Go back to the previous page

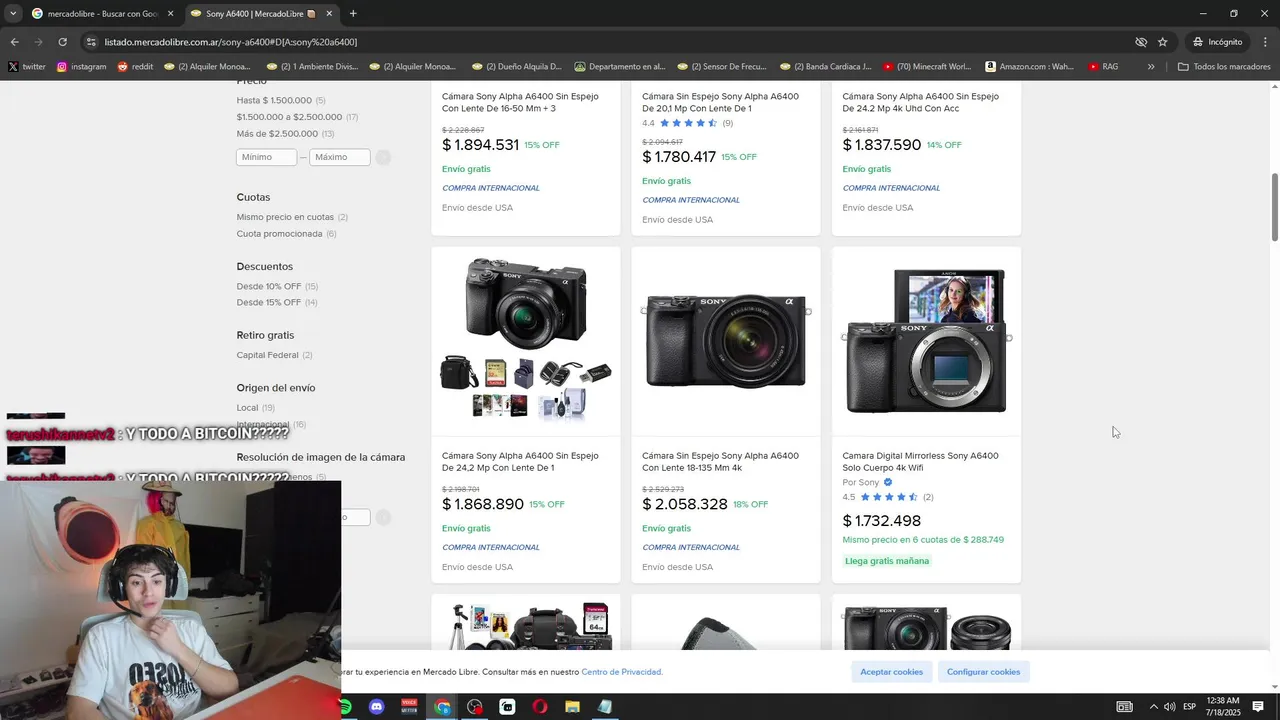(x=14, y=42)
